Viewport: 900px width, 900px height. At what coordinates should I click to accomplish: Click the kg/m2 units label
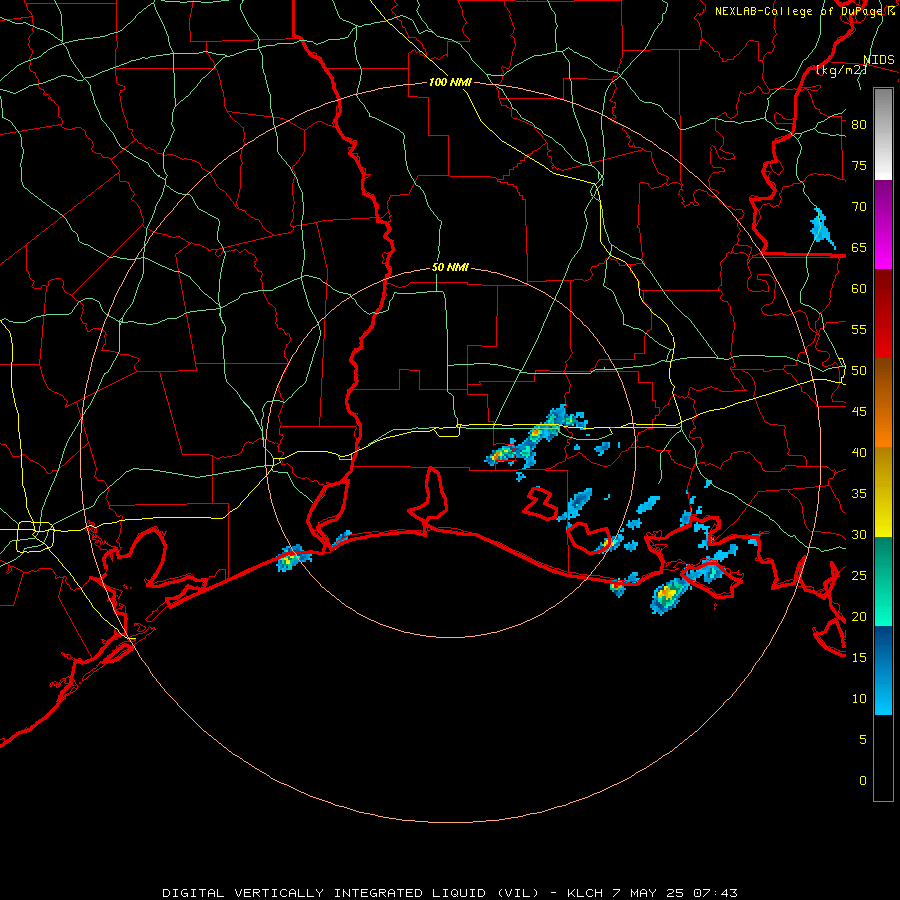tap(841, 70)
